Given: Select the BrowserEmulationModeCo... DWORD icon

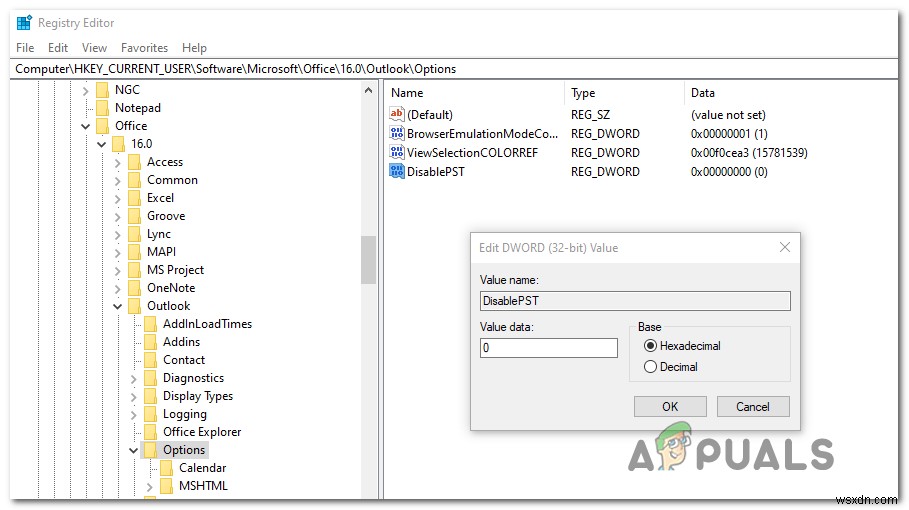Looking at the screenshot, I should (x=397, y=133).
